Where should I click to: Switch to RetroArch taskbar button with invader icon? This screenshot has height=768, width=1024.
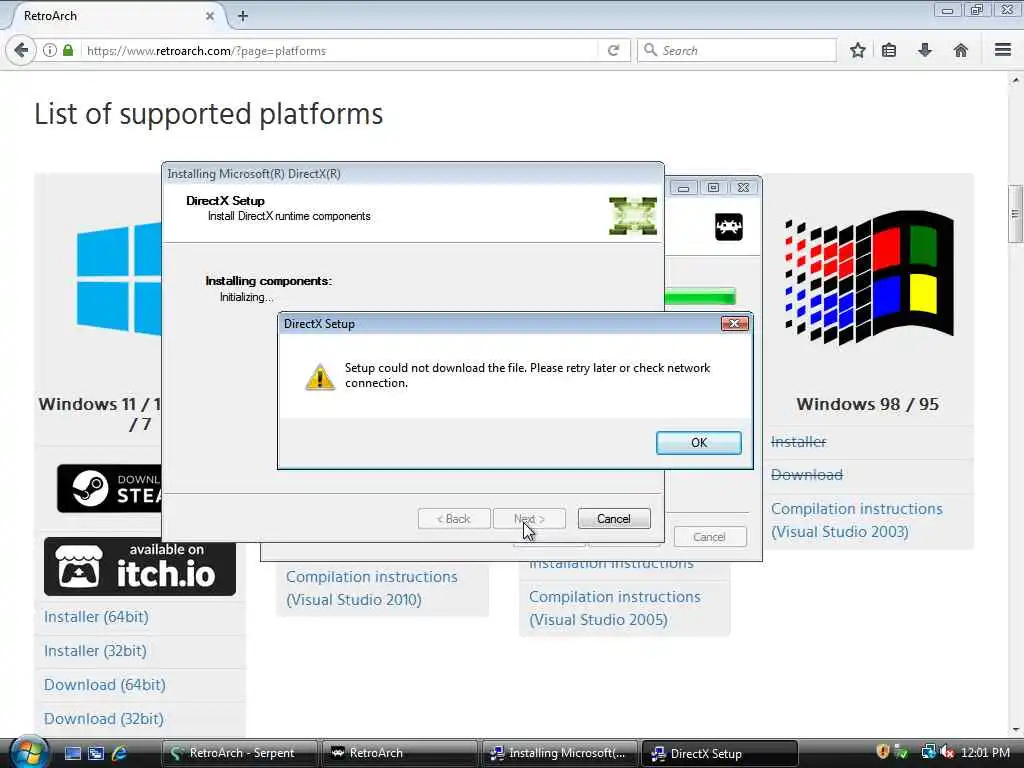pos(399,753)
